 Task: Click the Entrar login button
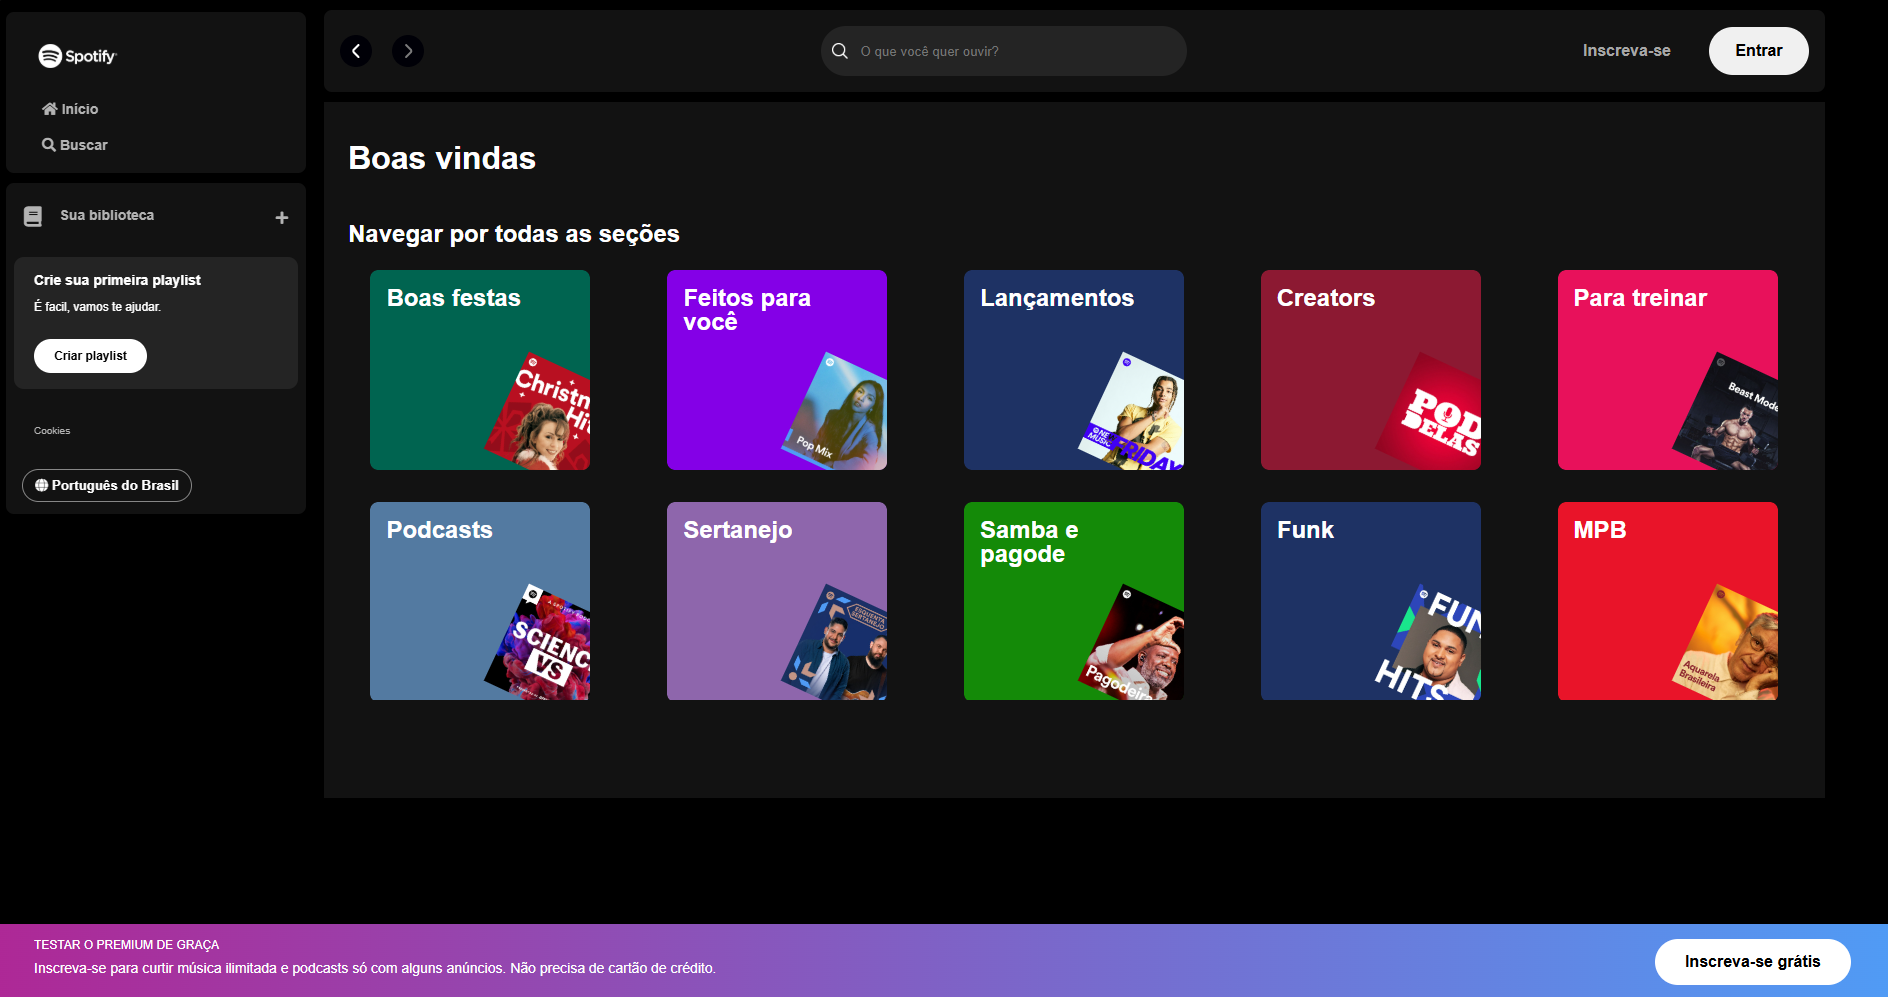[1758, 51]
